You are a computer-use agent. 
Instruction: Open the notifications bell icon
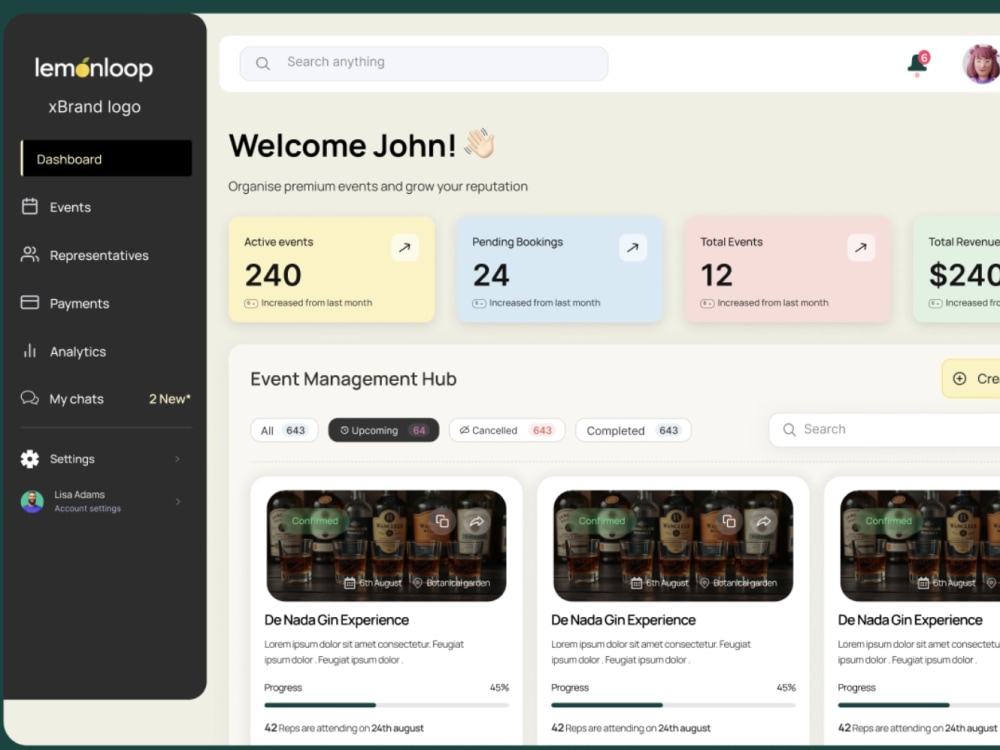point(918,64)
